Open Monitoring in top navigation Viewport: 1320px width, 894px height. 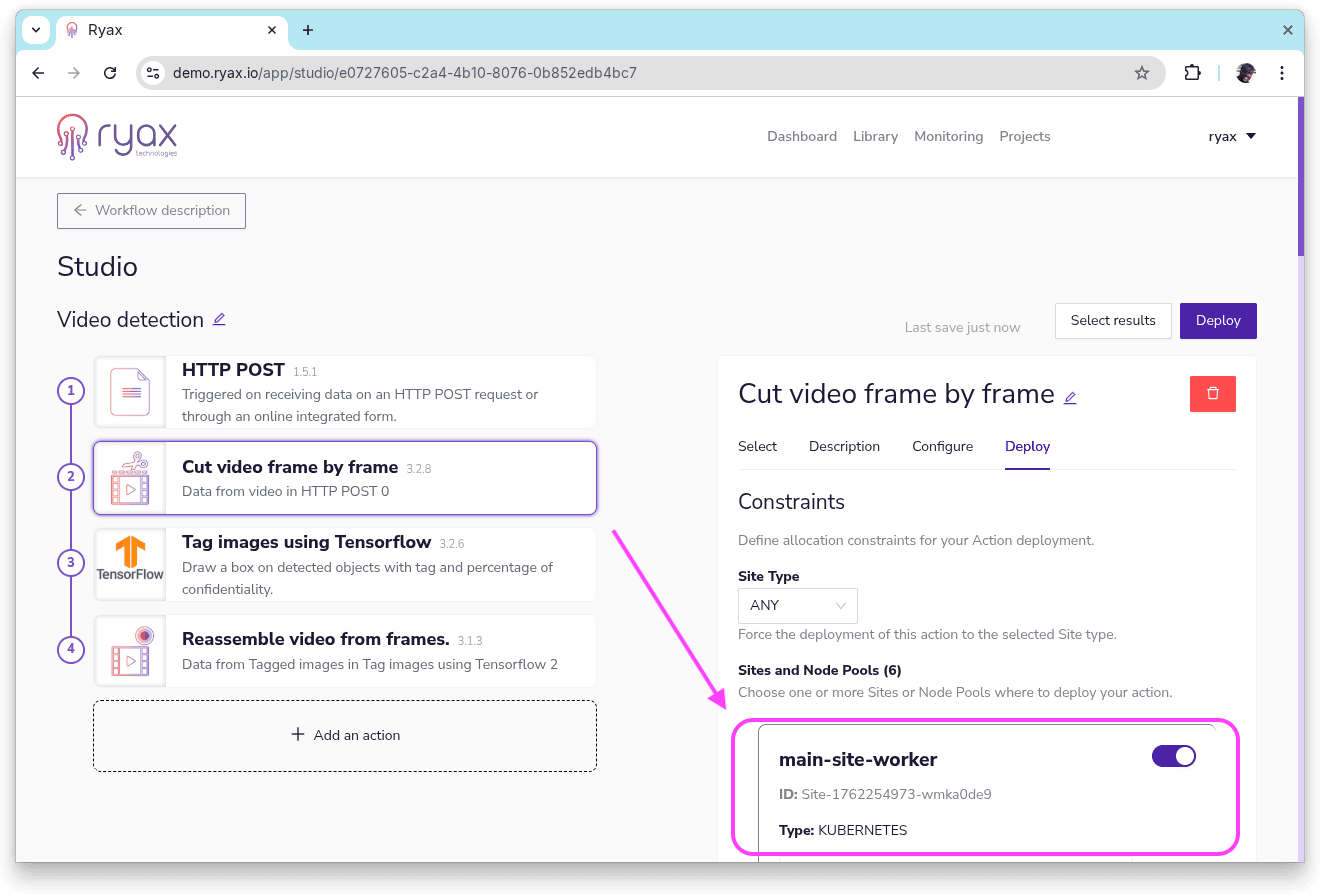948,136
